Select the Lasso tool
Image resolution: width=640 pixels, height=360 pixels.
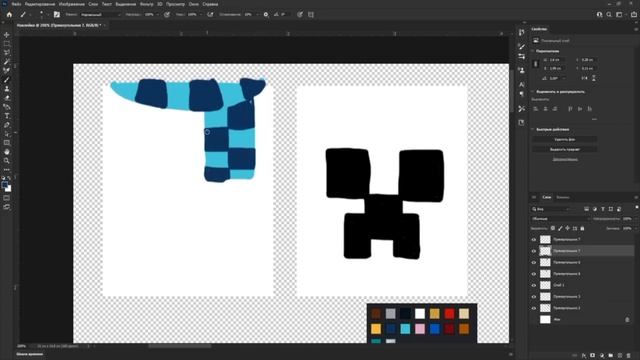7,53
